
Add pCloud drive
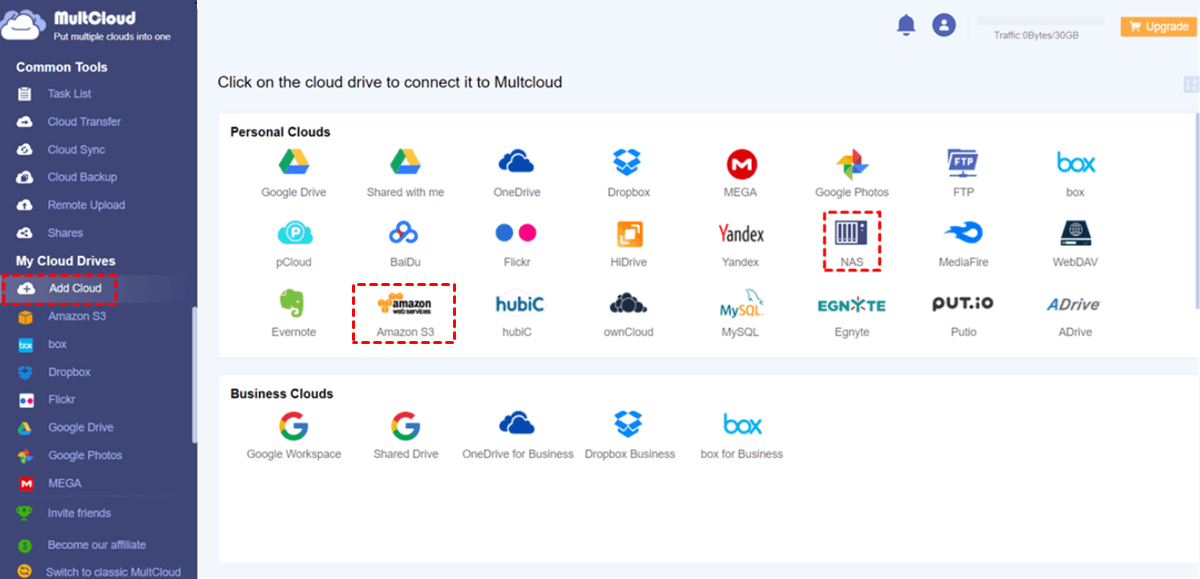(294, 243)
